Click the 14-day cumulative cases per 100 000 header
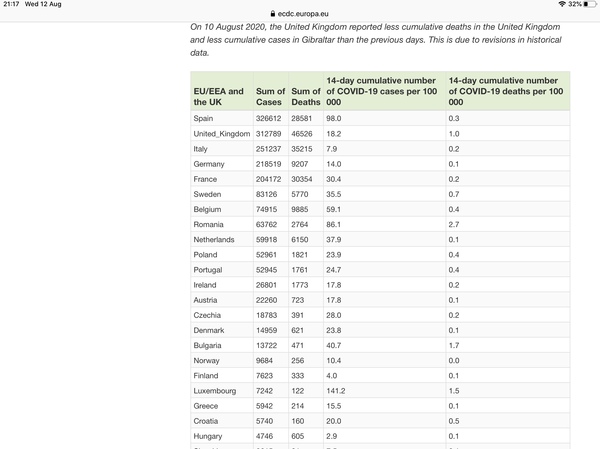 (x=385, y=91)
